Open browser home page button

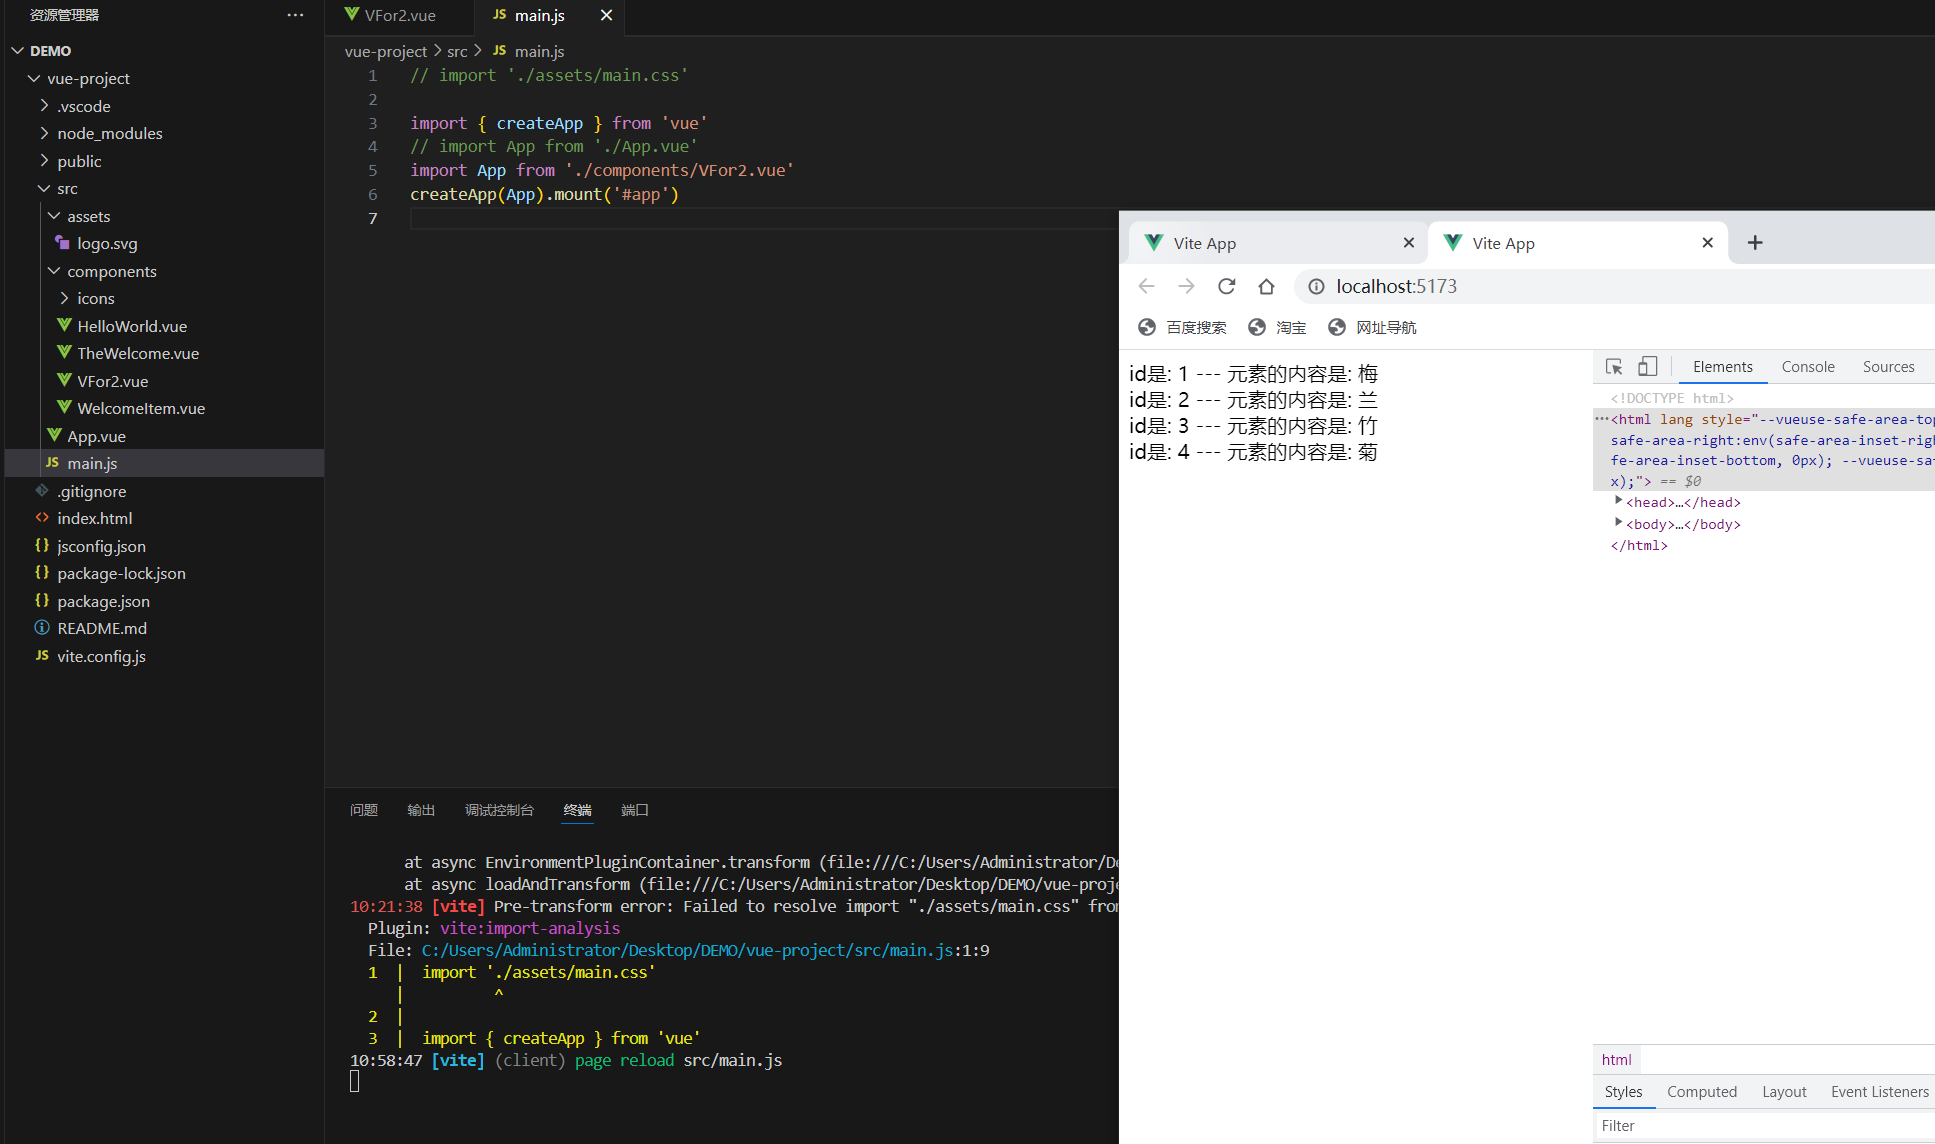point(1266,286)
